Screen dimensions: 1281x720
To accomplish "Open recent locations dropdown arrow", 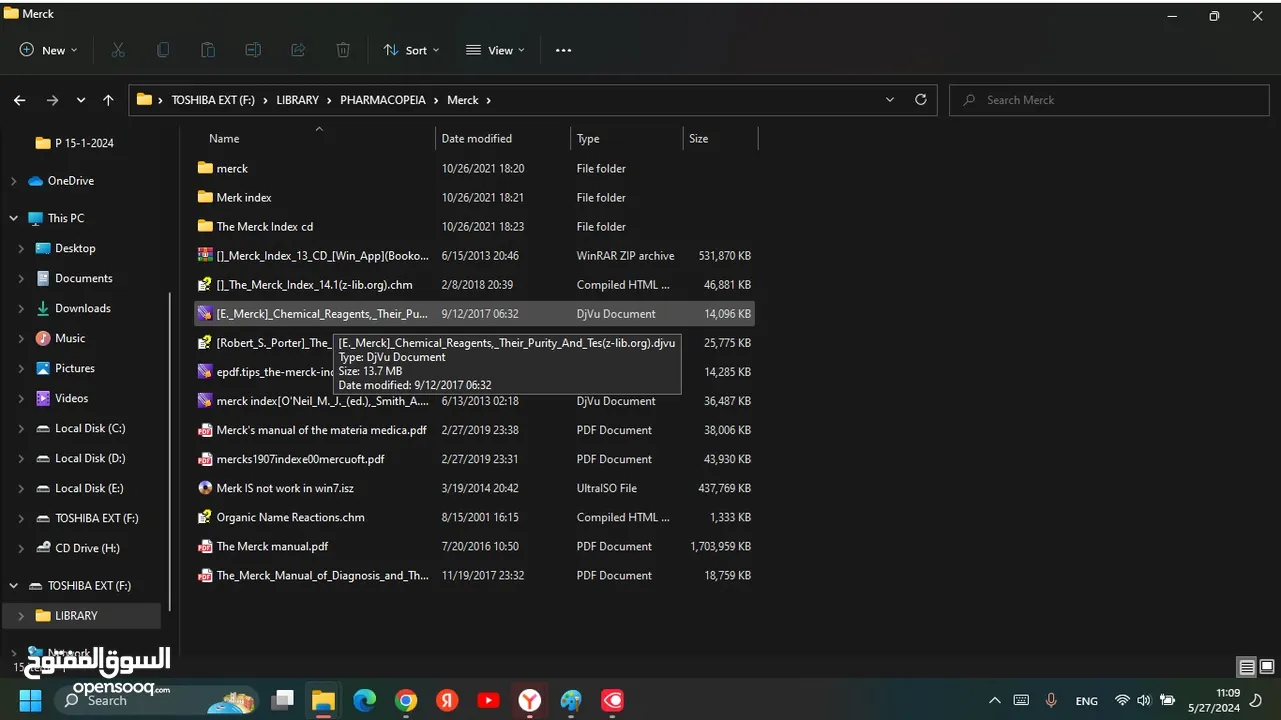I will coord(81,100).
